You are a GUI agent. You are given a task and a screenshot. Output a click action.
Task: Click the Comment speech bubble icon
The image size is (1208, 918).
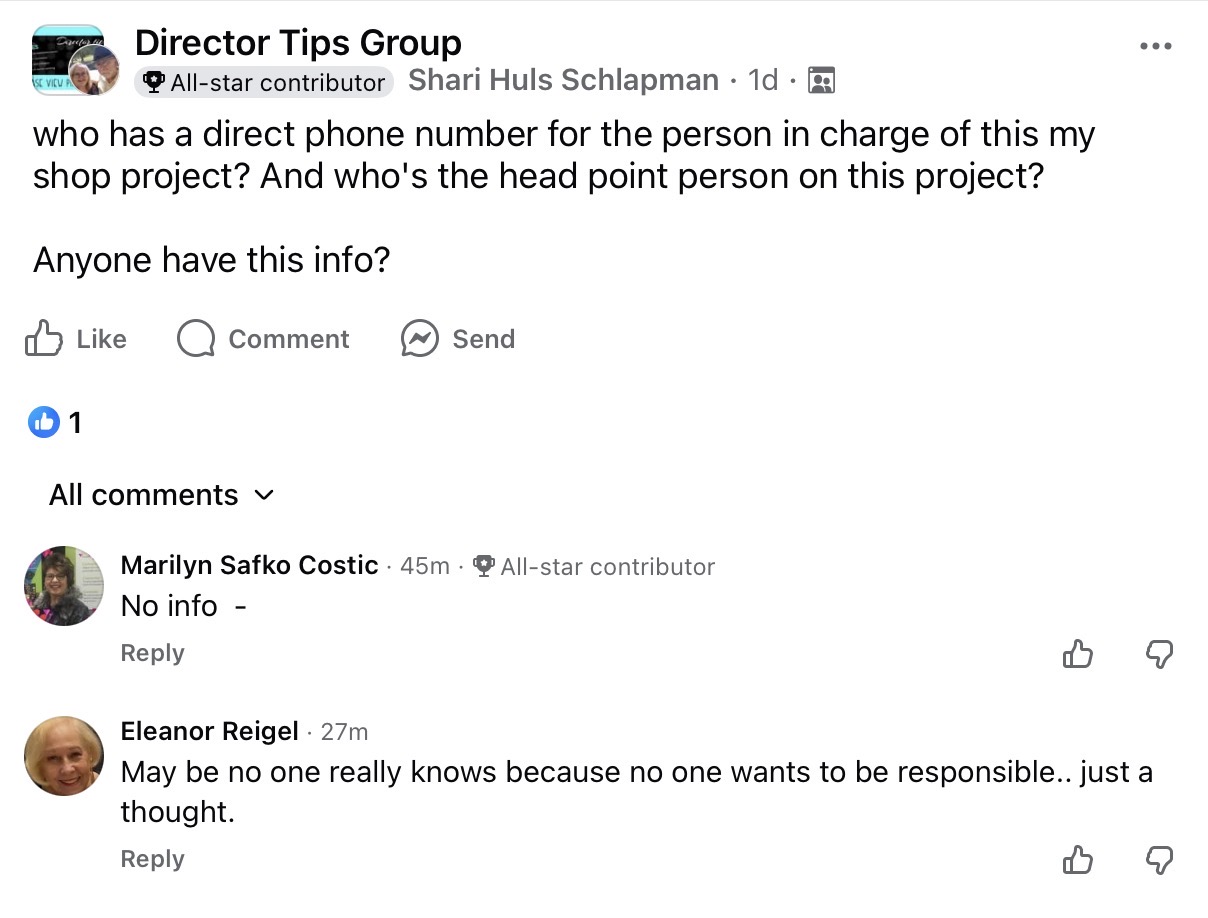click(196, 339)
